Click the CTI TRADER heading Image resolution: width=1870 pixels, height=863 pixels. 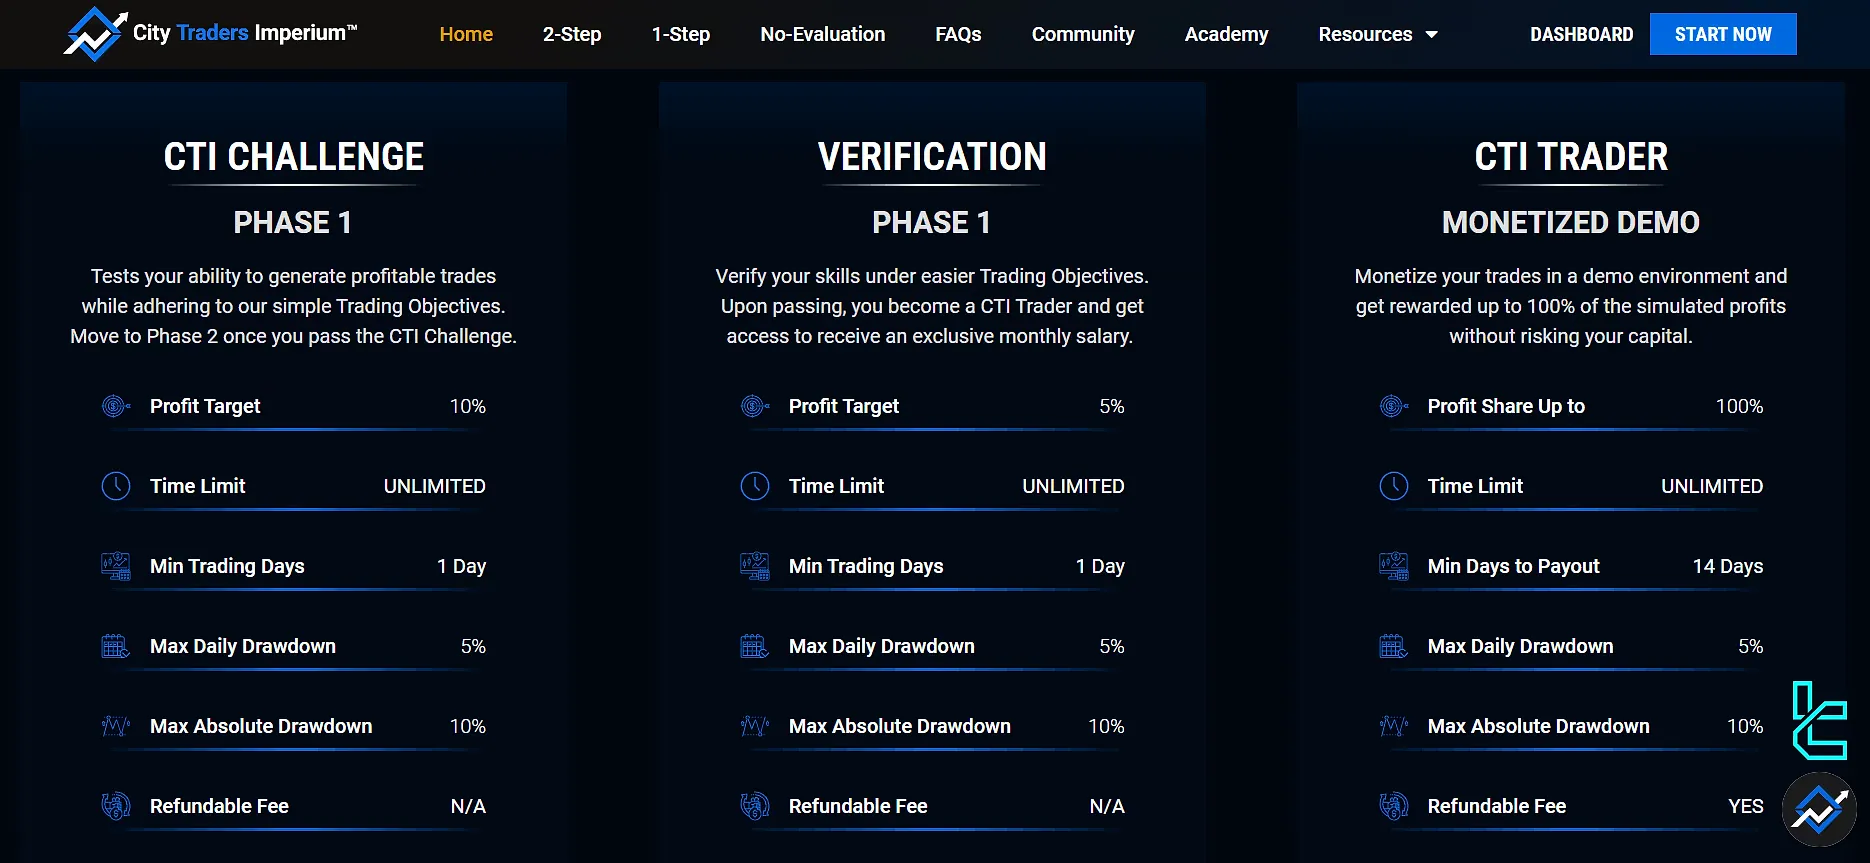point(1571,157)
